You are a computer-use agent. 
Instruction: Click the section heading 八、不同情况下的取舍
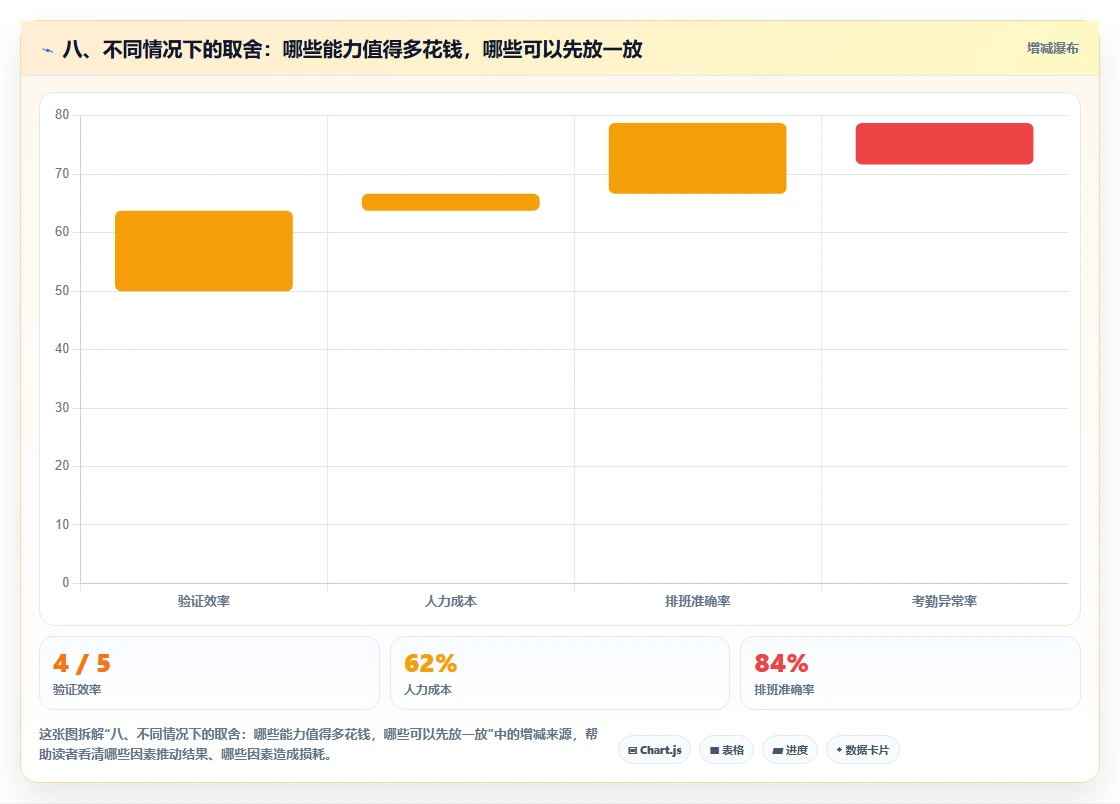353,49
